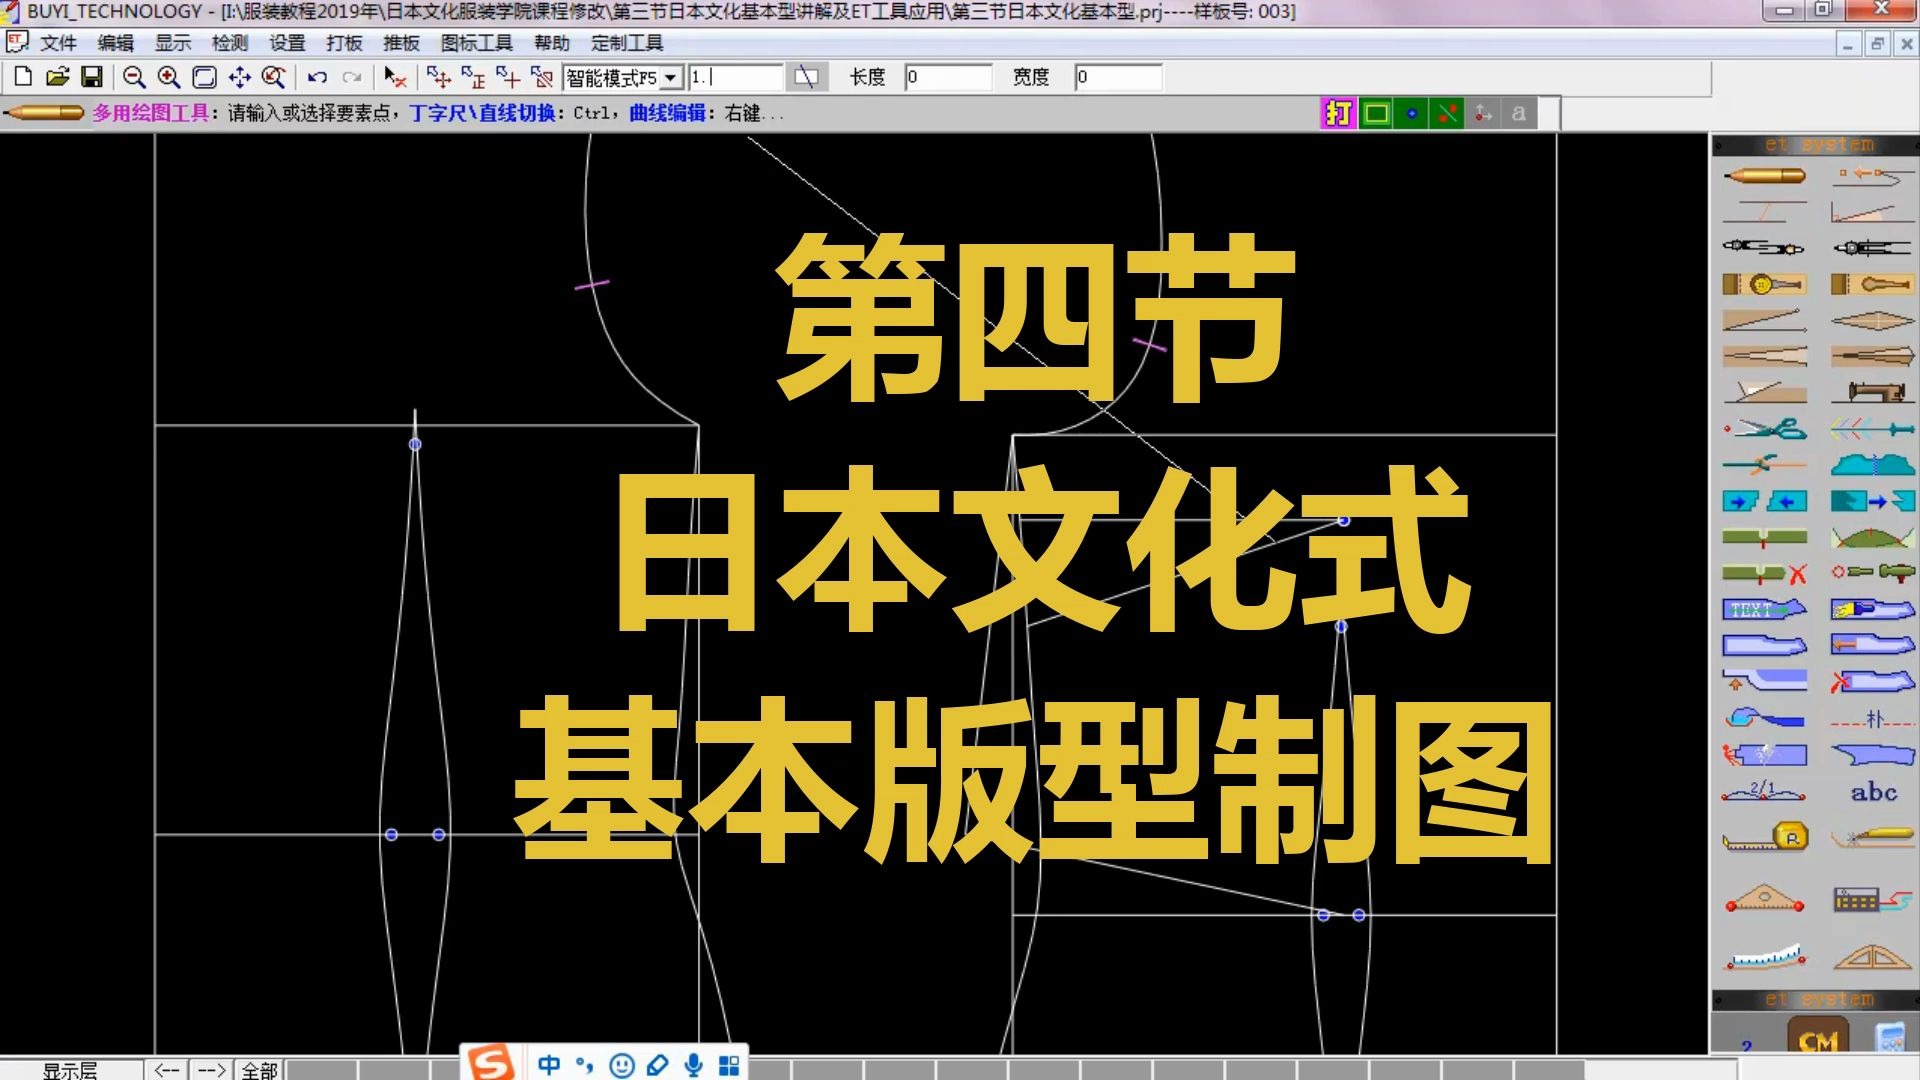Screen dimensions: 1920x1080
Task: Click the Undo toolbar icon
Action: [317, 76]
